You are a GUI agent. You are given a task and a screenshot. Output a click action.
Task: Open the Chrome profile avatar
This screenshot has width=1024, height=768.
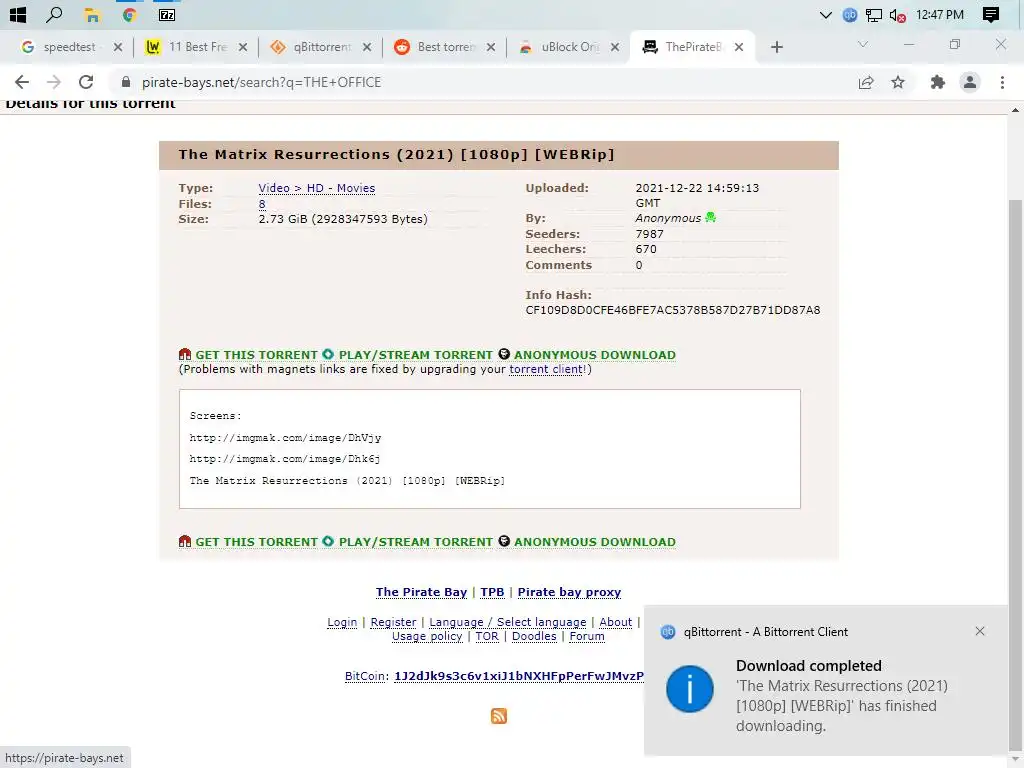pyautogui.click(x=970, y=82)
